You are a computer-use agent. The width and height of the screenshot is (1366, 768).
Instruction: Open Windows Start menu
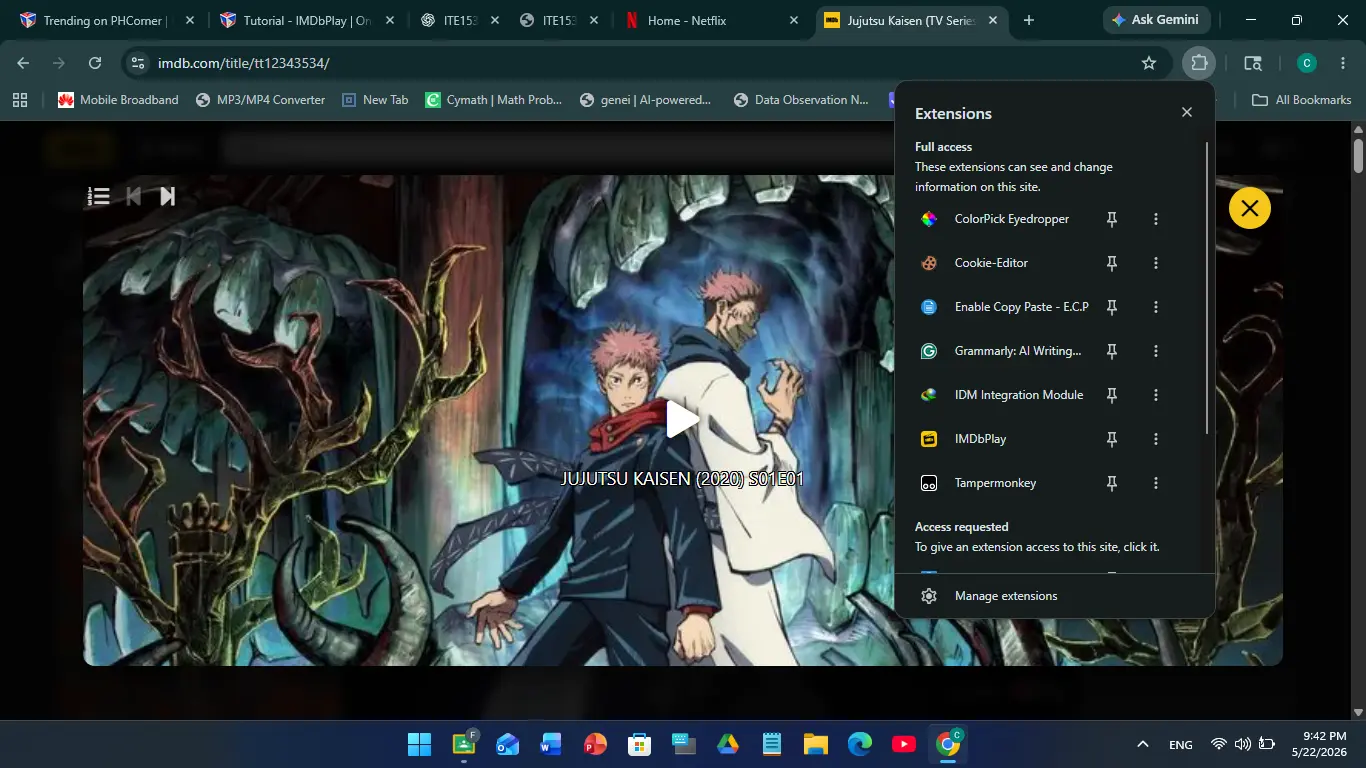click(x=419, y=744)
